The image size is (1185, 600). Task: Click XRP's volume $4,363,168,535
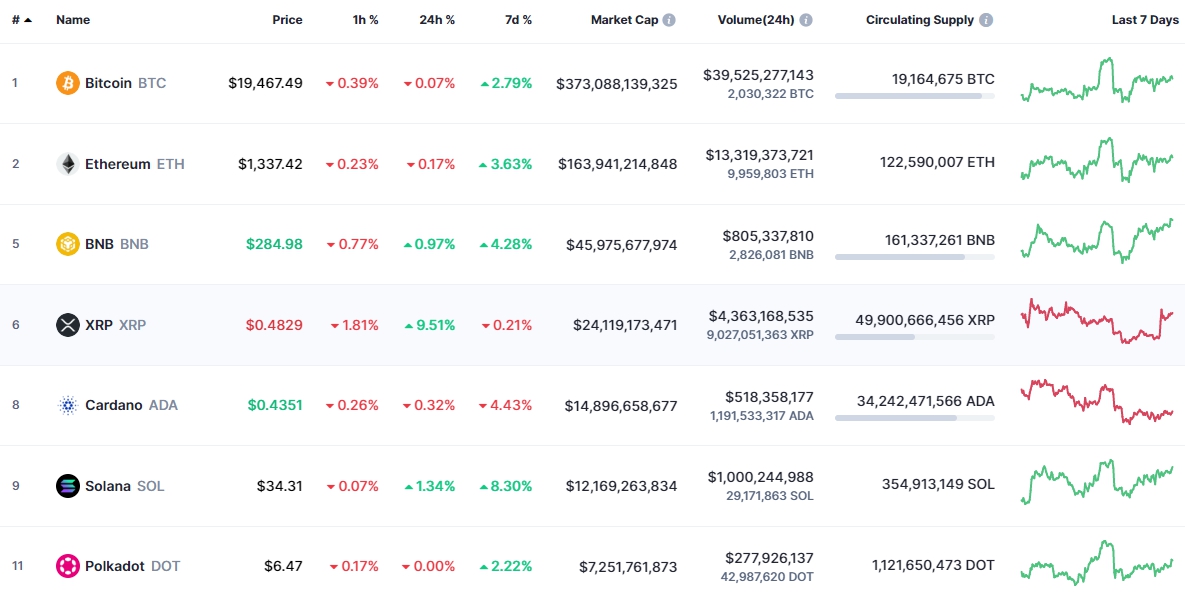(761, 316)
